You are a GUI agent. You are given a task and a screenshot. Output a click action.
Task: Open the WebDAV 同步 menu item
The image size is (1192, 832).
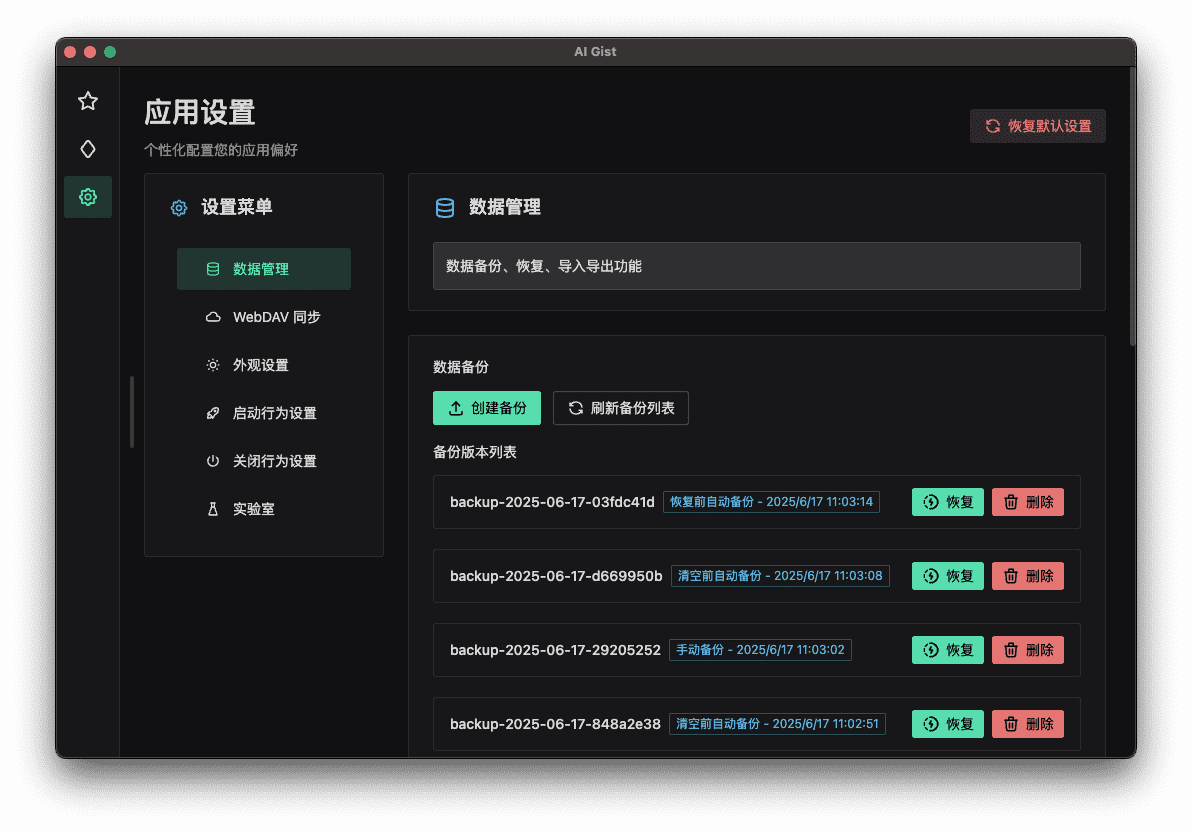264,317
